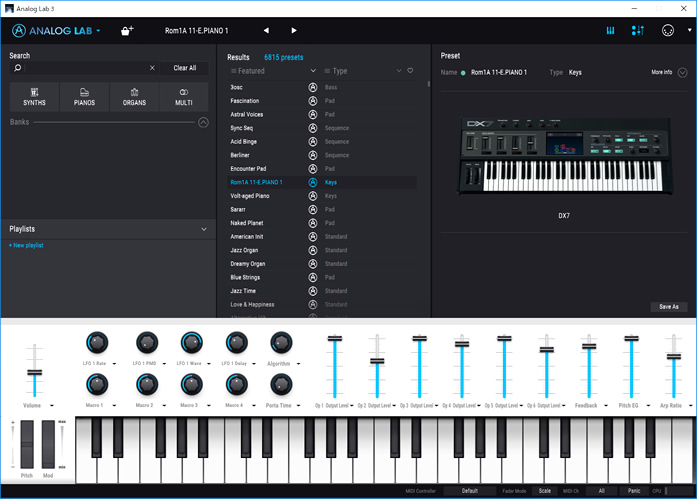Toggle mixer controls view icon

click(x=638, y=31)
